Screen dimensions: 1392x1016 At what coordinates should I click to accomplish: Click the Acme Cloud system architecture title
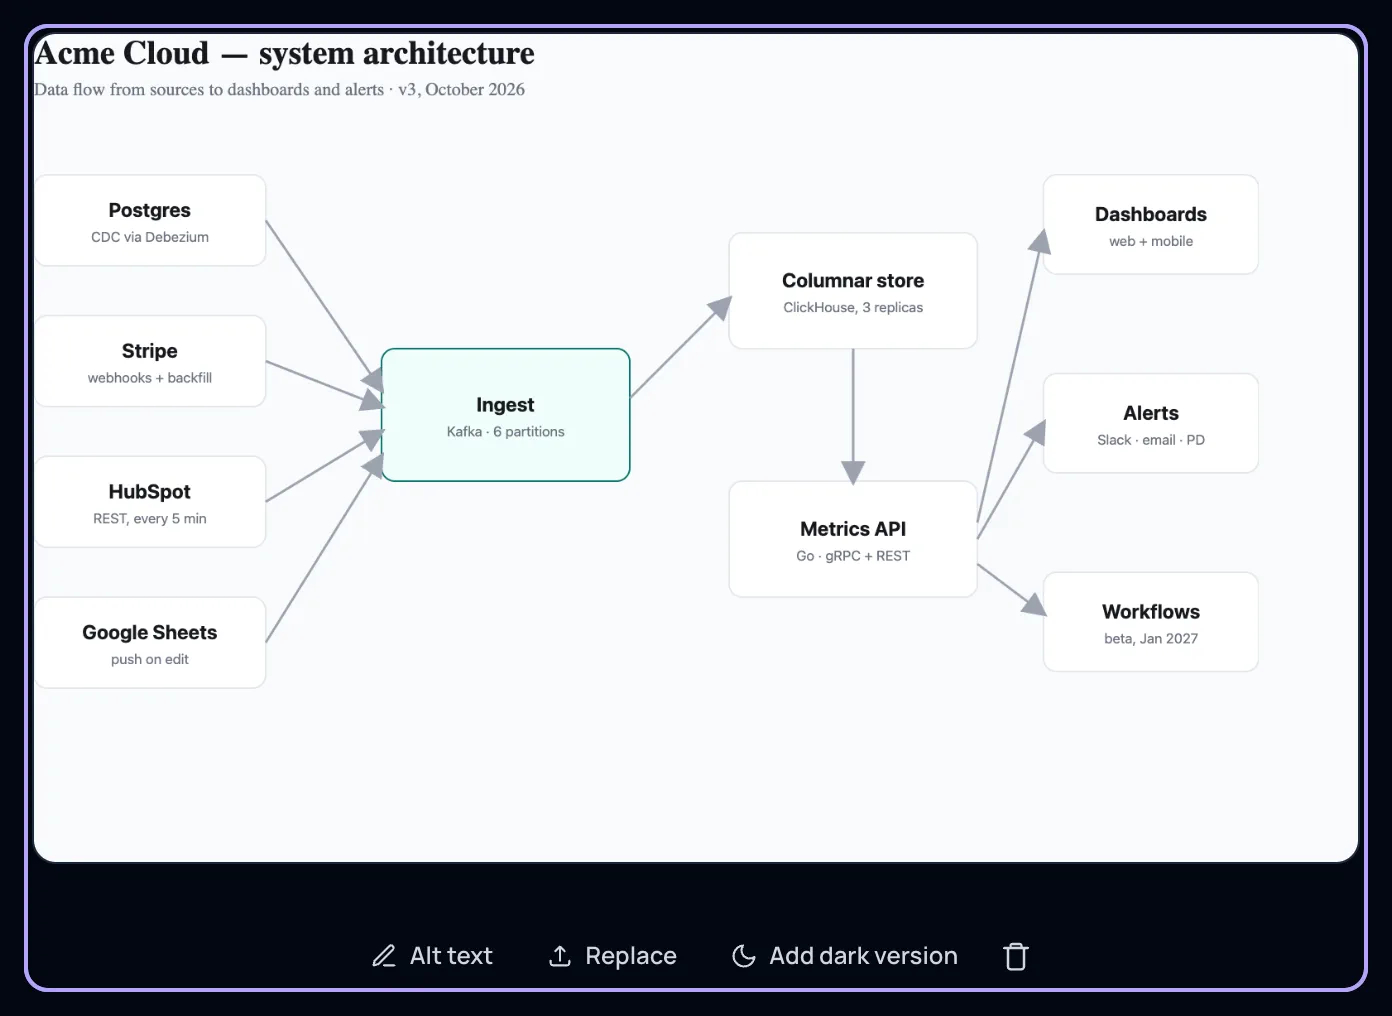pyautogui.click(x=284, y=53)
